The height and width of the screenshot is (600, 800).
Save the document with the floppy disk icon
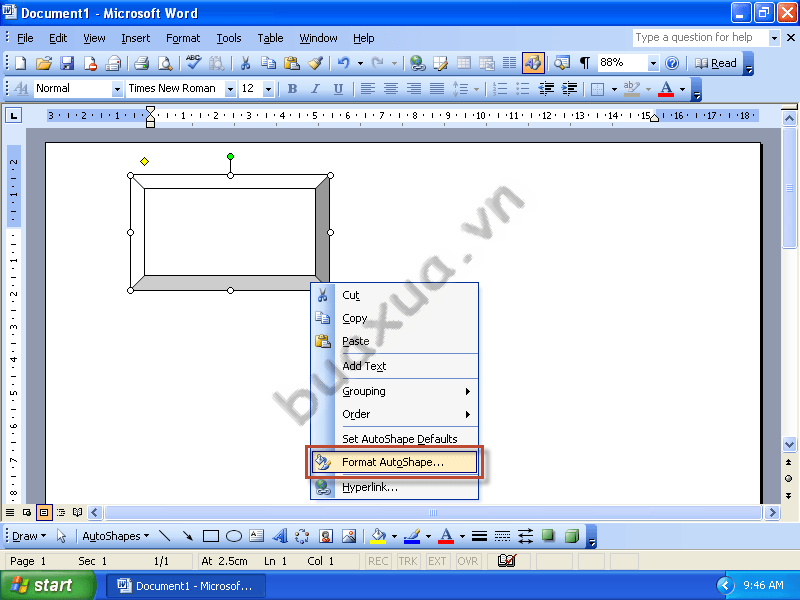(x=67, y=63)
